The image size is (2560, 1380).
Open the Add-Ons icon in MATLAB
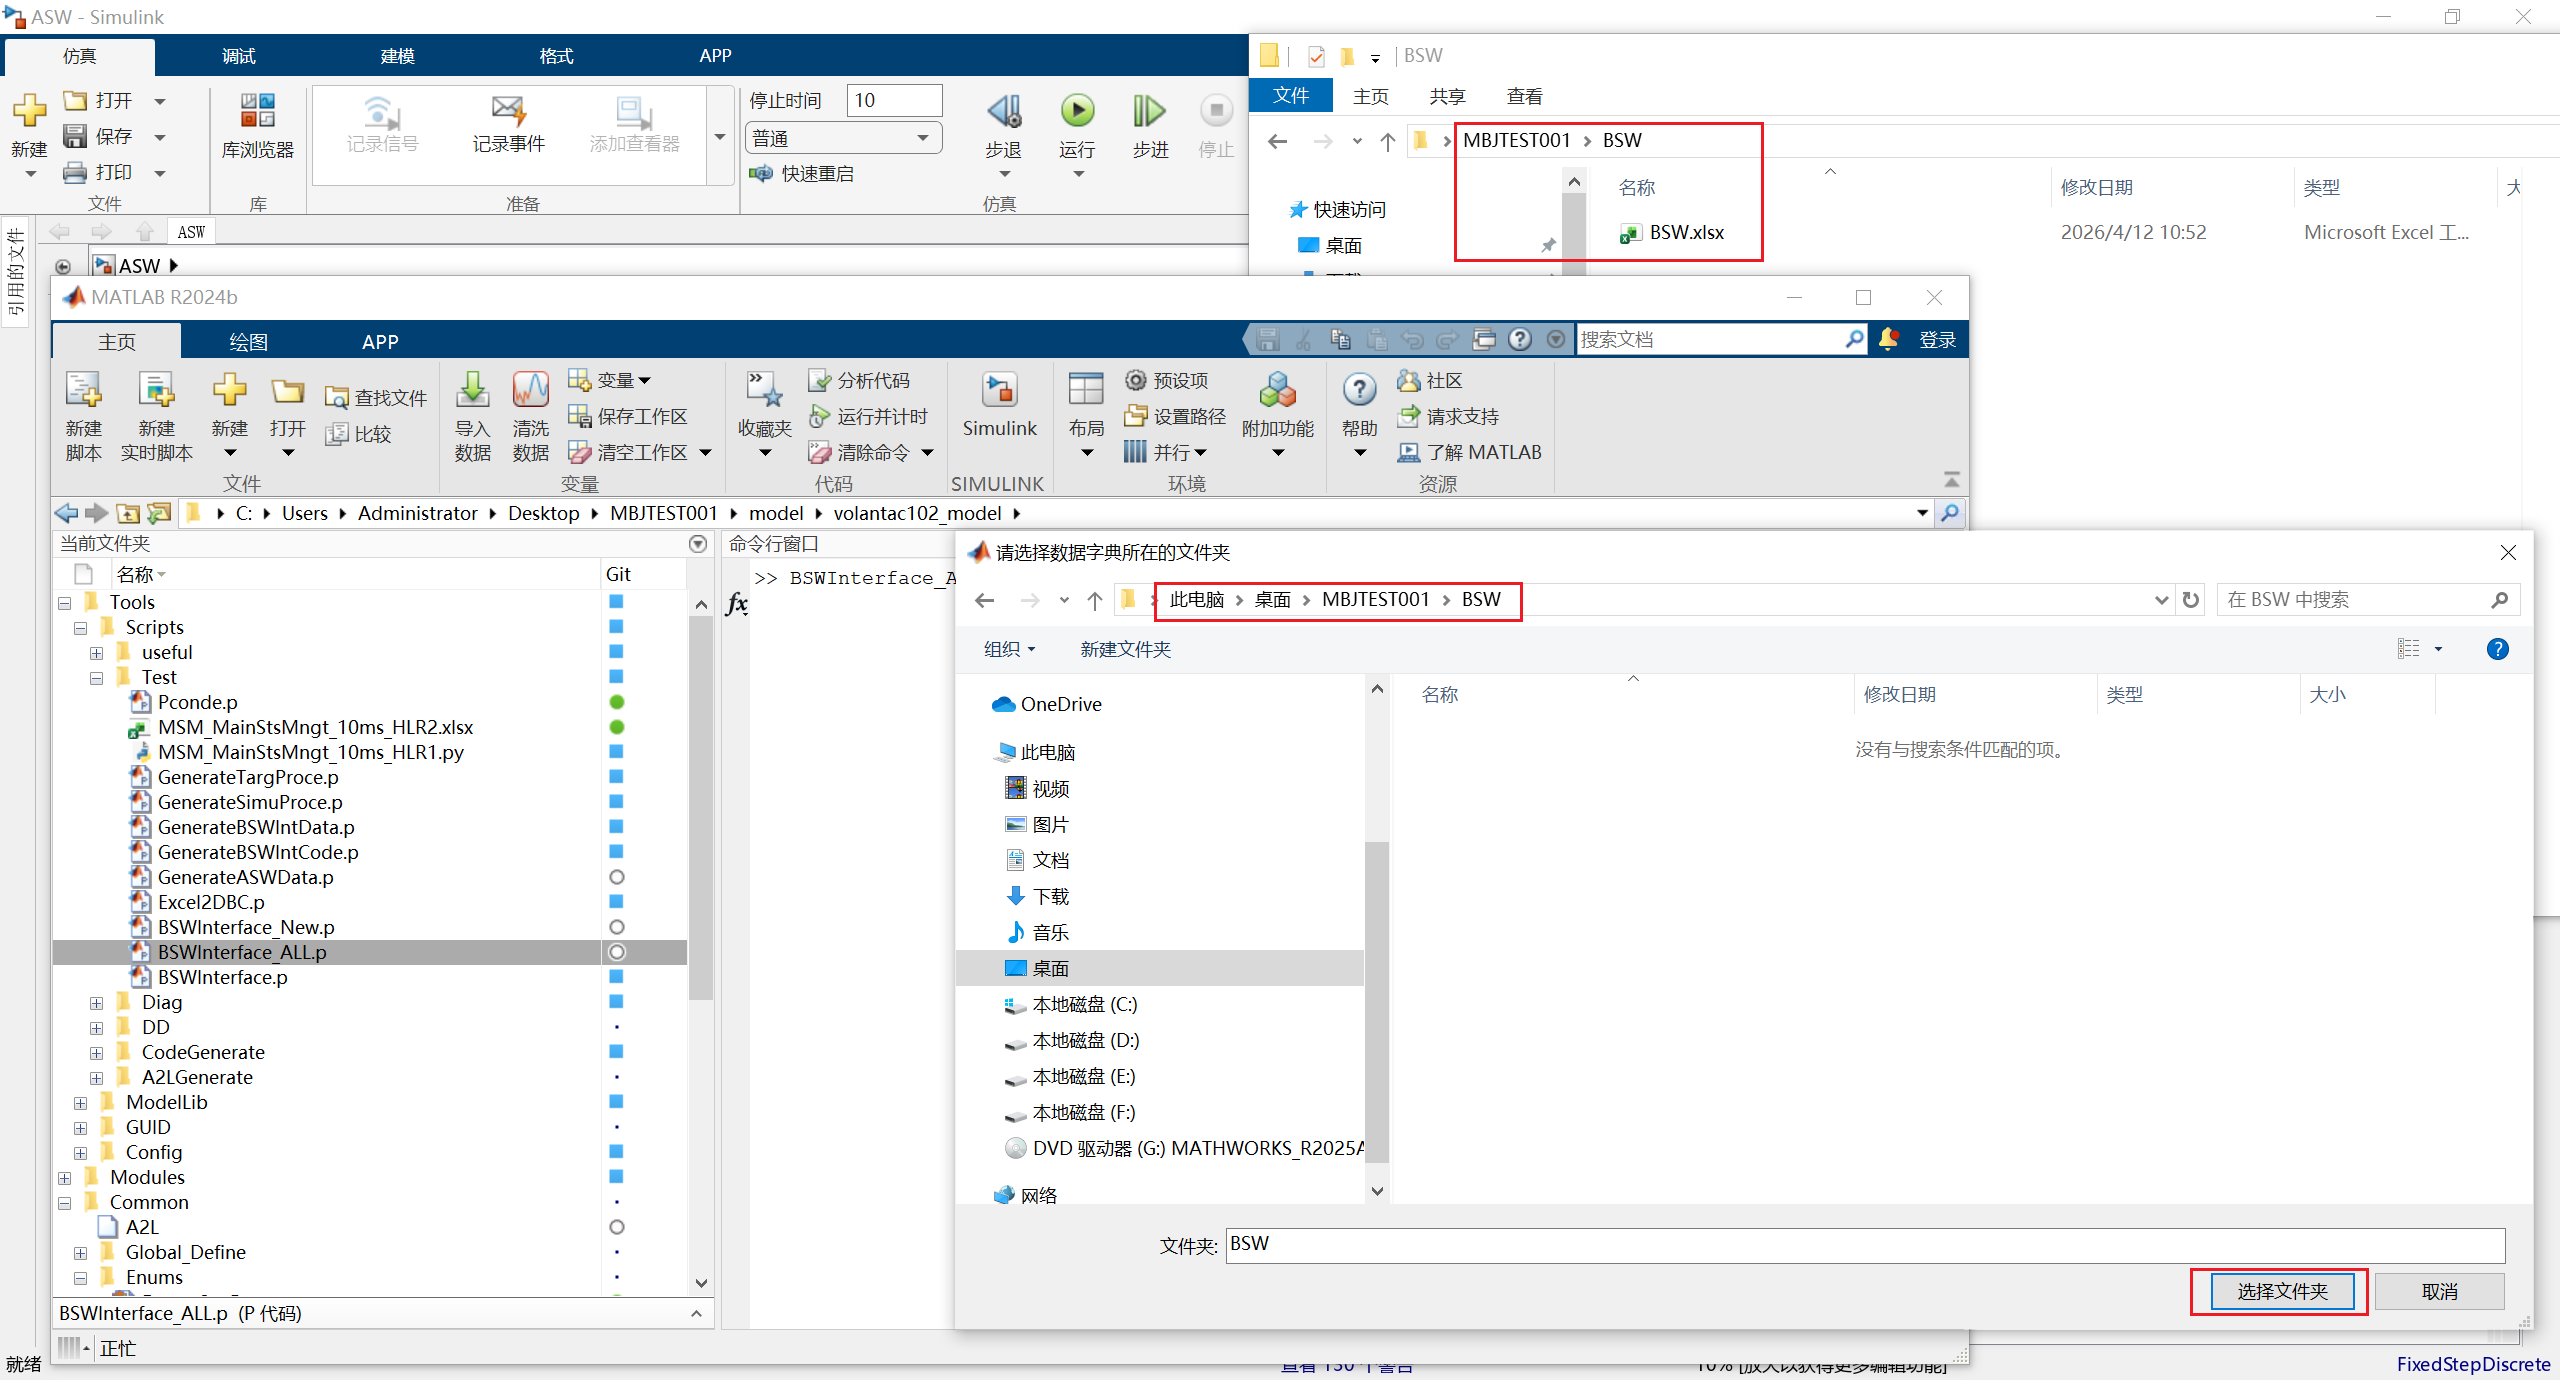coord(1277,390)
